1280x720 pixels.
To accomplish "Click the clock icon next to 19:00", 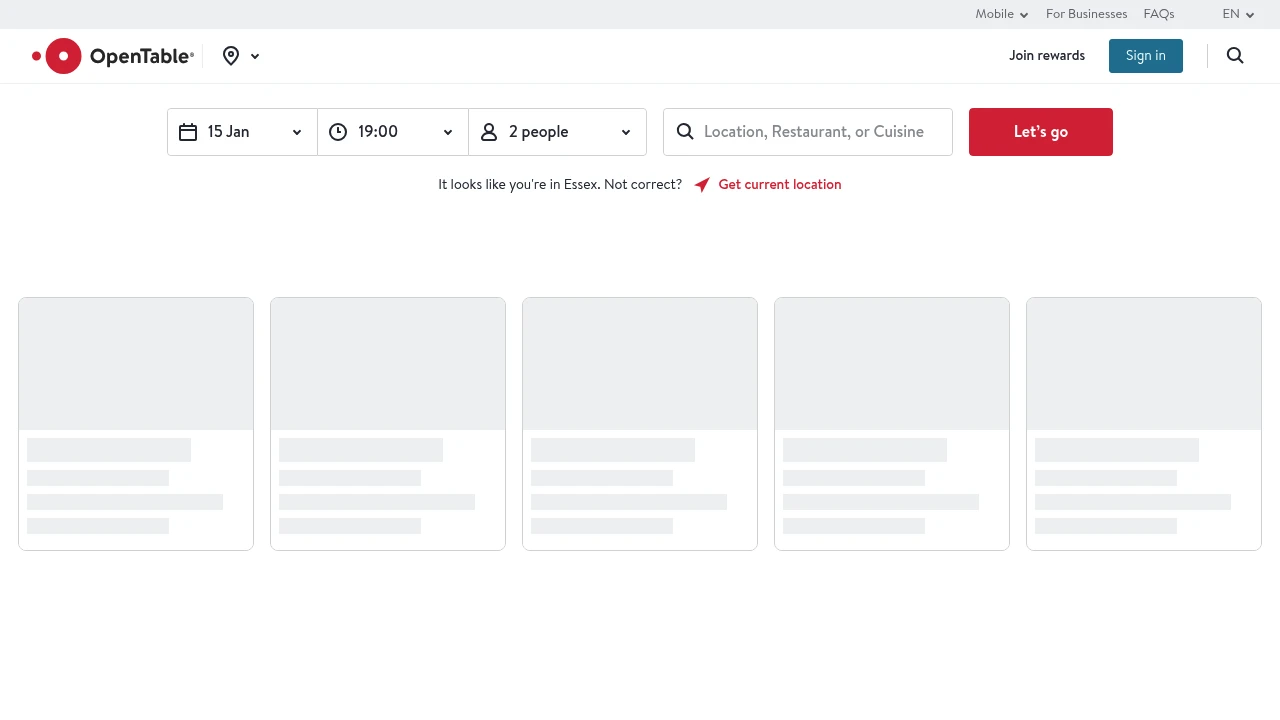I will (338, 131).
